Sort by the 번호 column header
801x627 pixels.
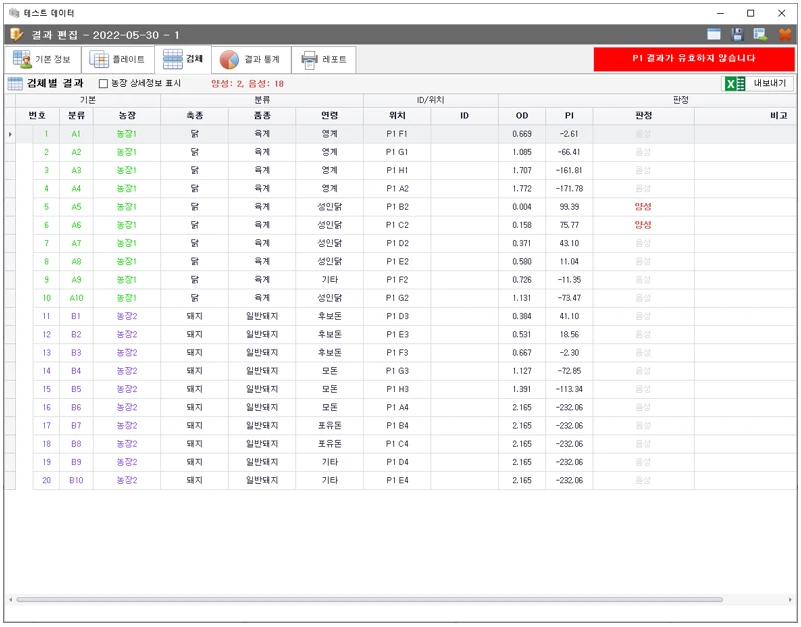click(37, 115)
